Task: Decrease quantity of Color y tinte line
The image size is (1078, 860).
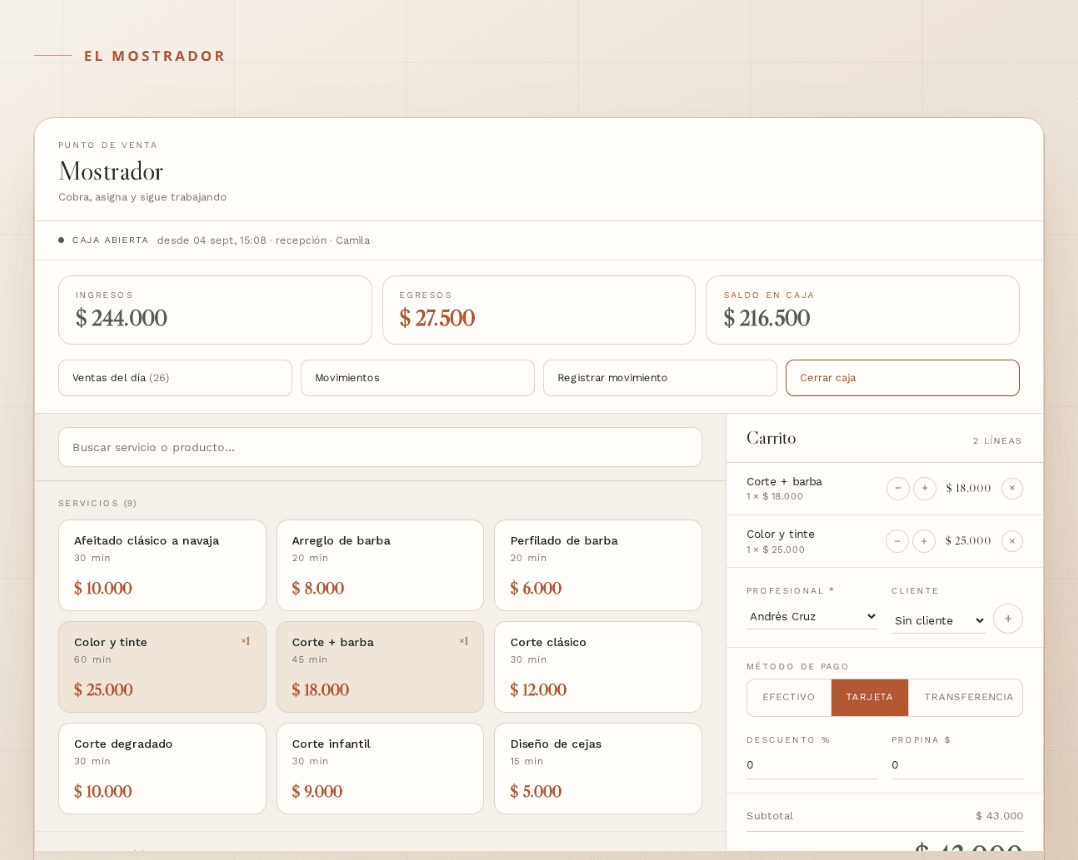Action: coord(897,541)
